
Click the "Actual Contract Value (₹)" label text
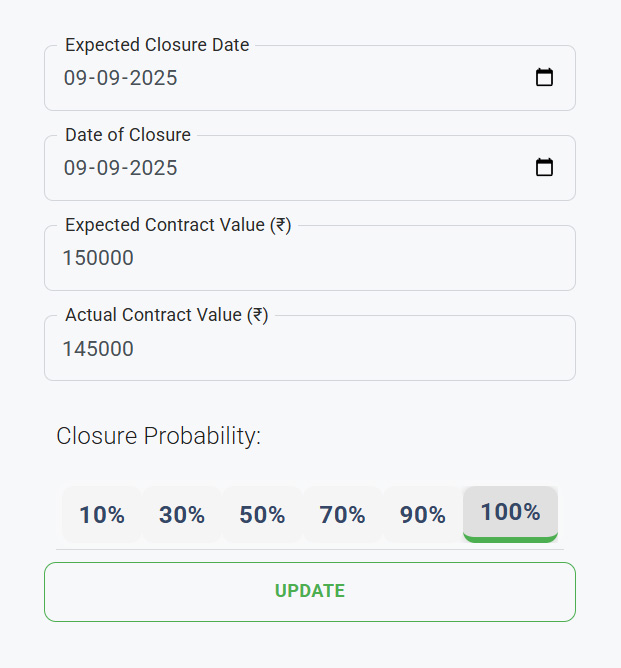pyautogui.click(x=167, y=315)
